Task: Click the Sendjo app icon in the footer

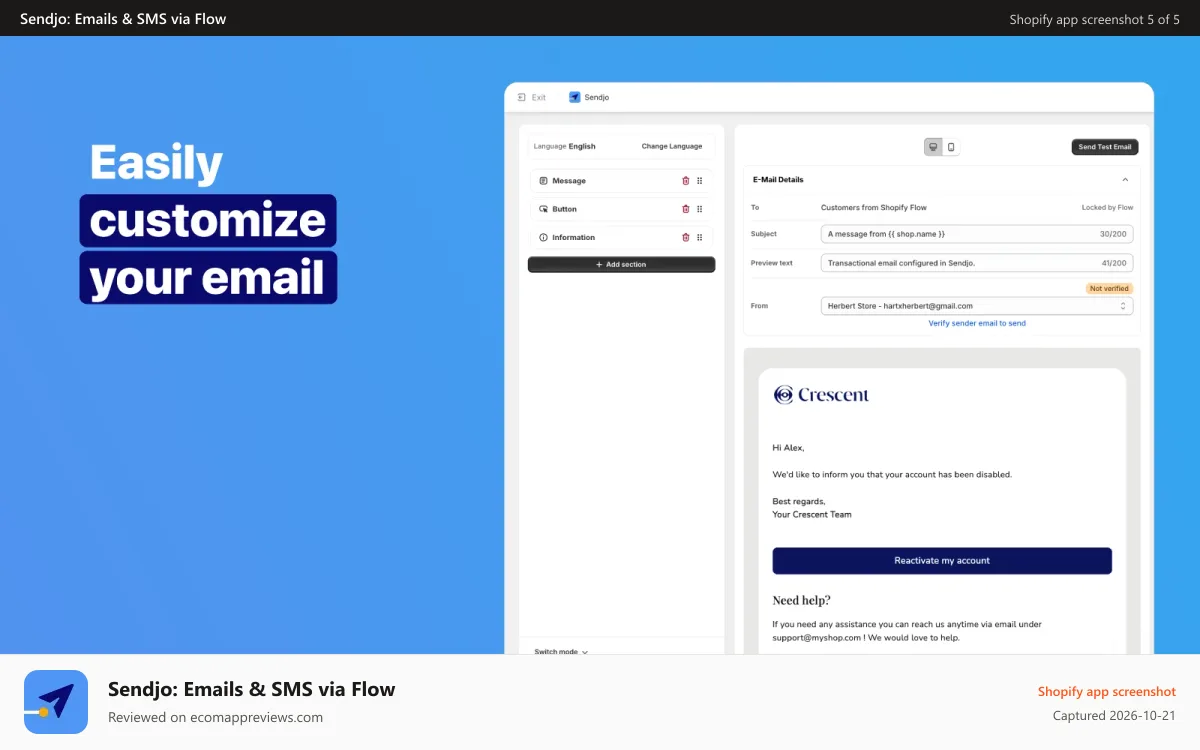Action: click(x=56, y=702)
